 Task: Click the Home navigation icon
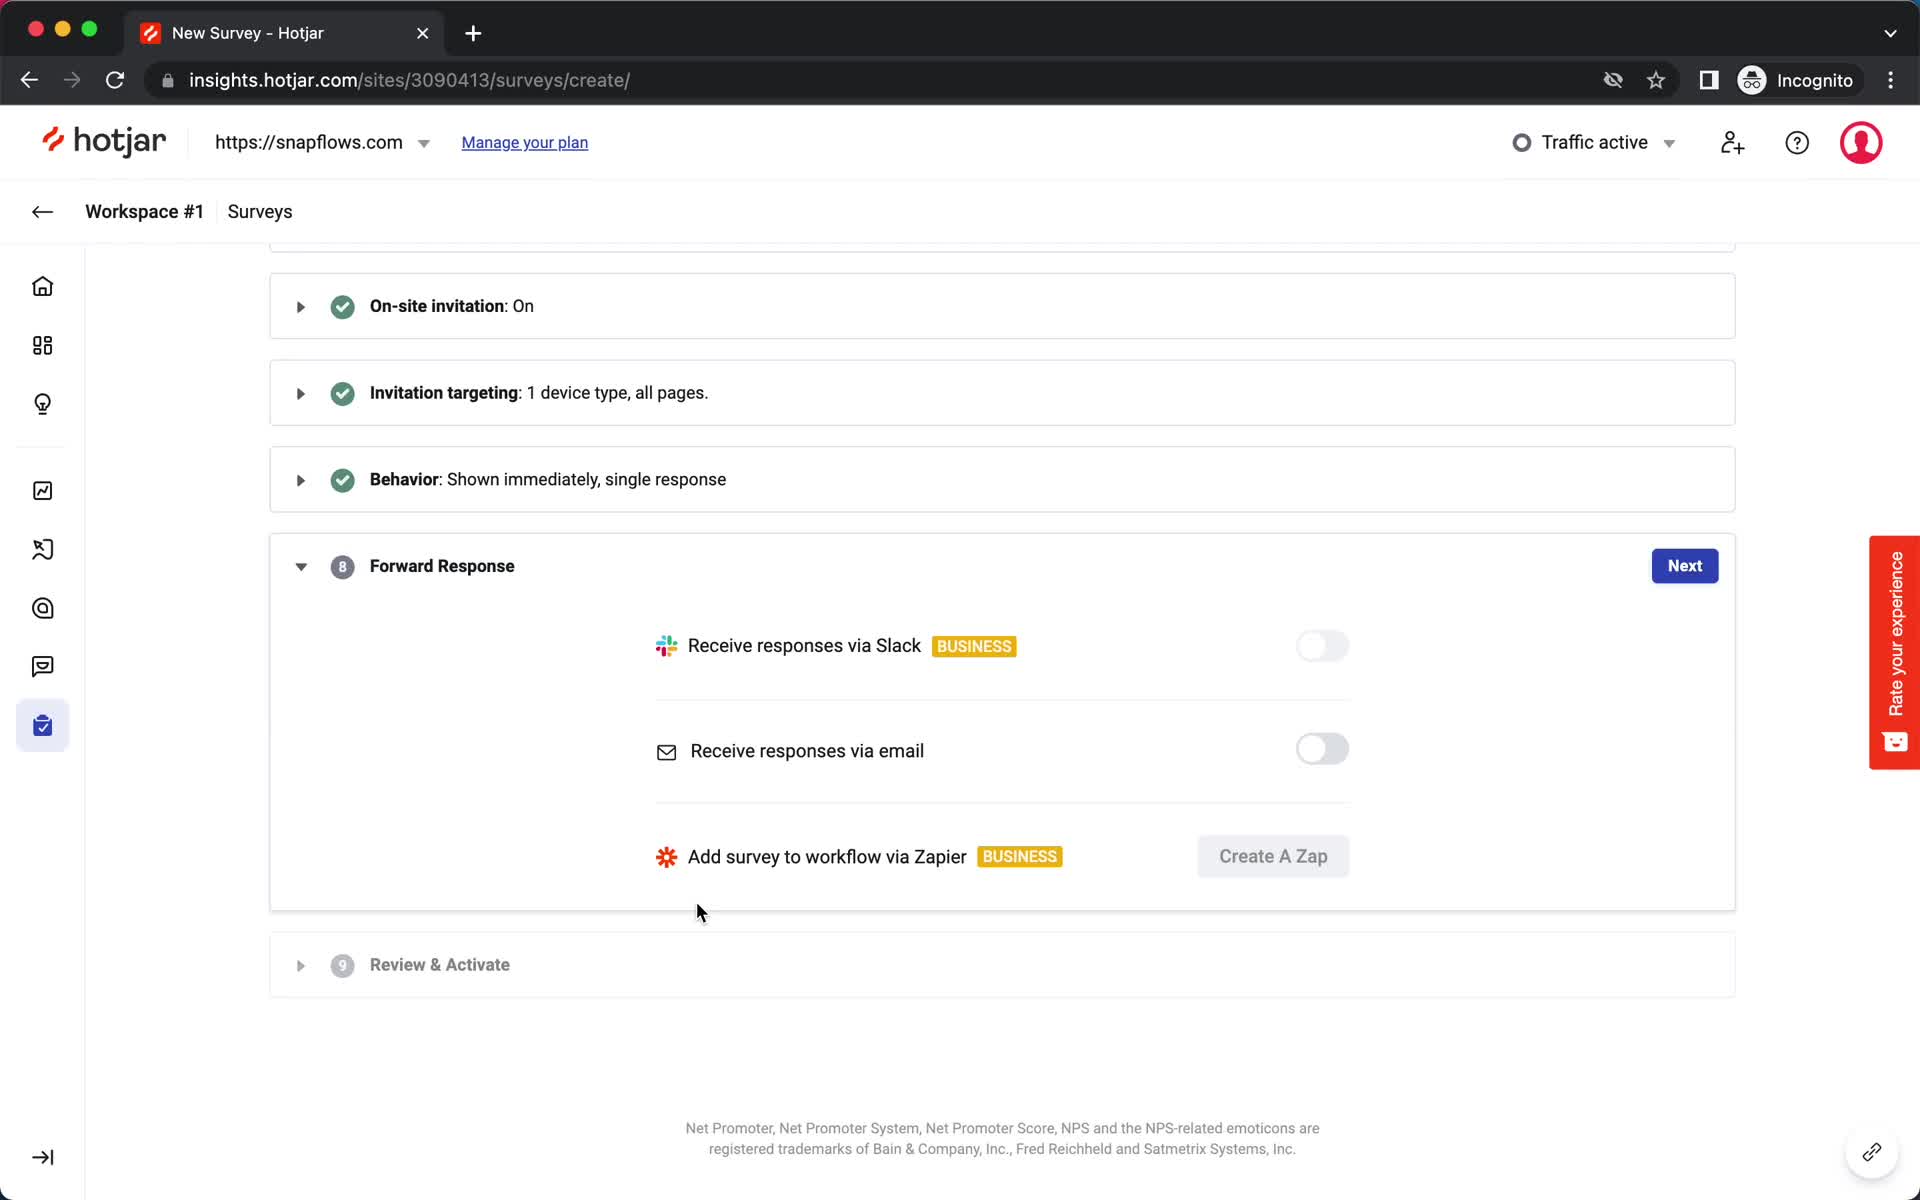coord(43,286)
